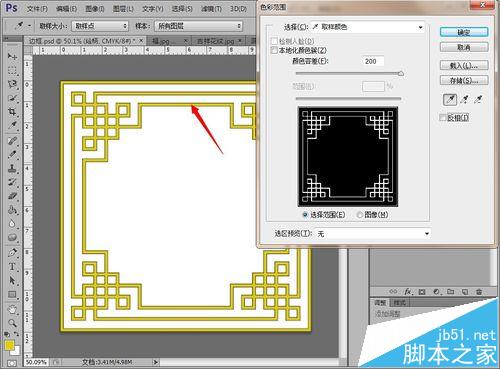Image resolution: width=500 pixels, height=369 pixels.
Task: Enable Localized Color Clusters checkbox (本地化颜色簇)
Action: (x=274, y=50)
